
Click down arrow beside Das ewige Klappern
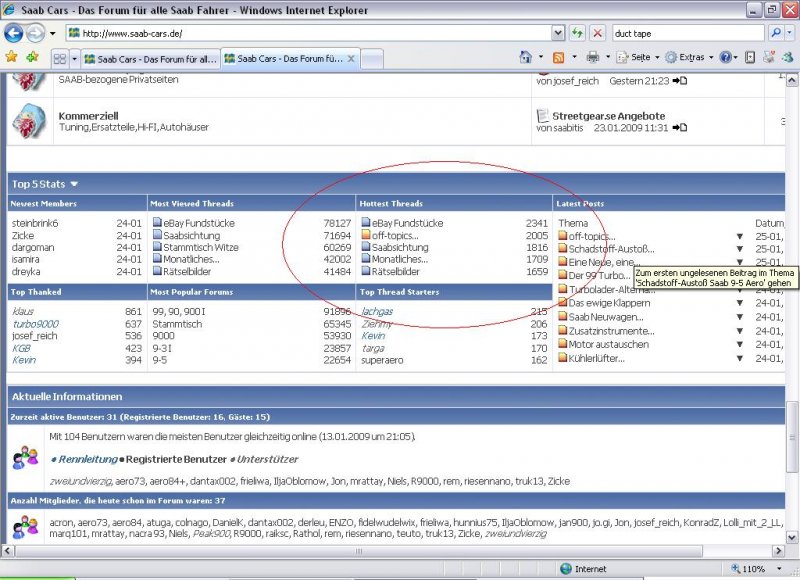739,303
